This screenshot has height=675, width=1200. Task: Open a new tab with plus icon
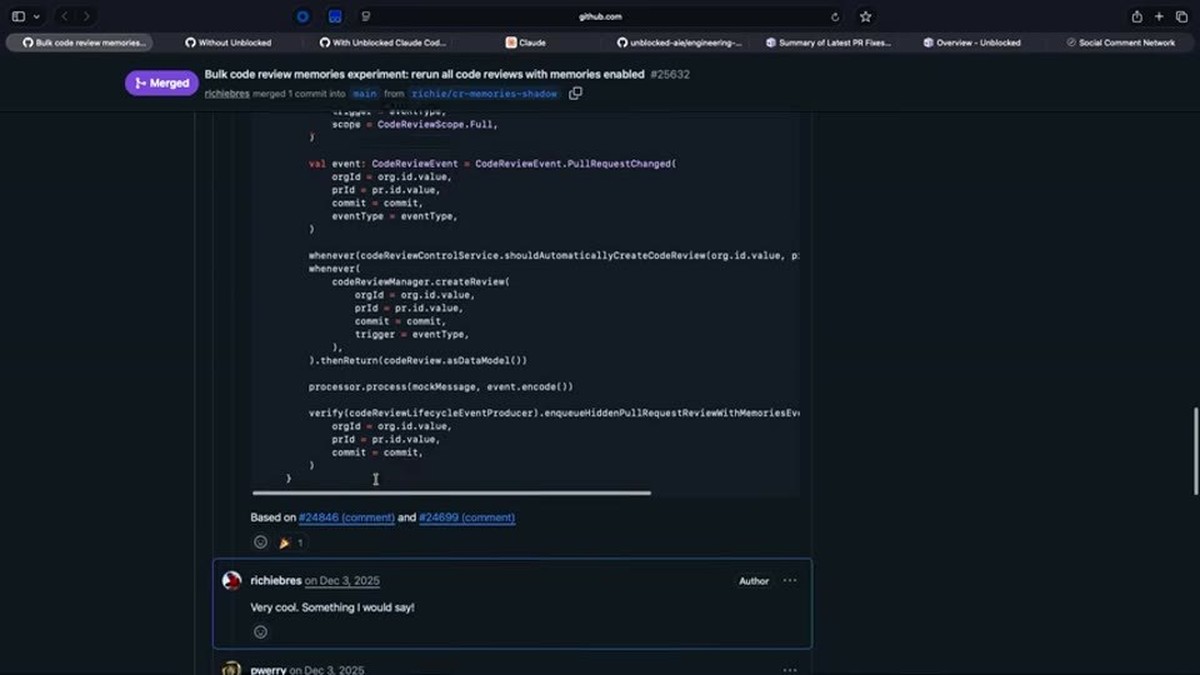1159,17
